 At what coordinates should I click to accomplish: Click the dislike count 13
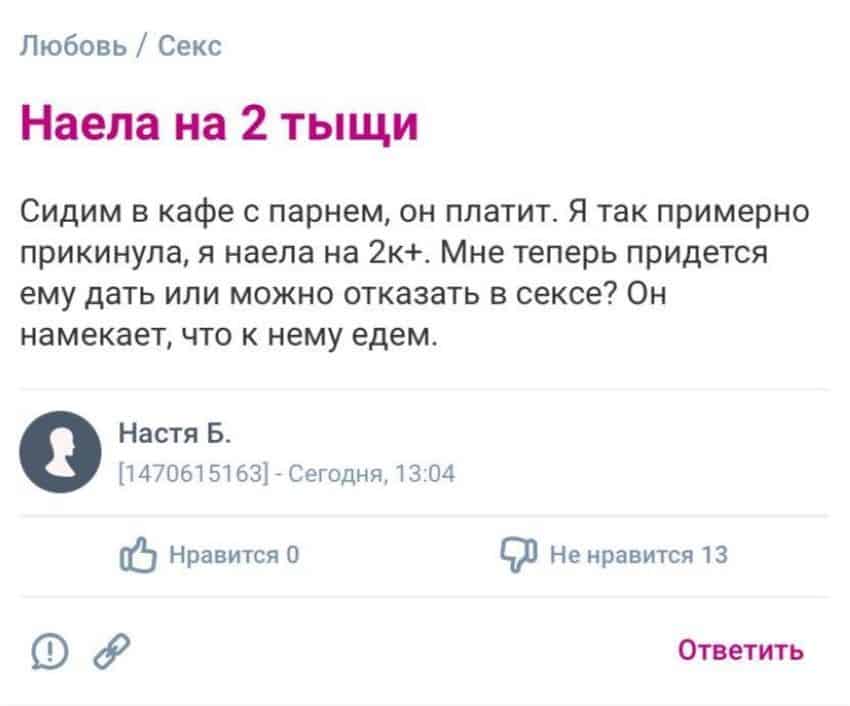coord(714,555)
